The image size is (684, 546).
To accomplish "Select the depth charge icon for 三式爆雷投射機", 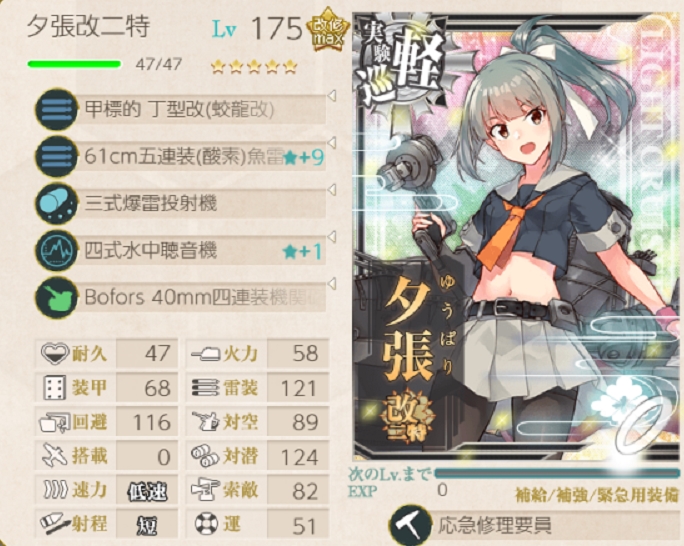I will (x=56, y=204).
